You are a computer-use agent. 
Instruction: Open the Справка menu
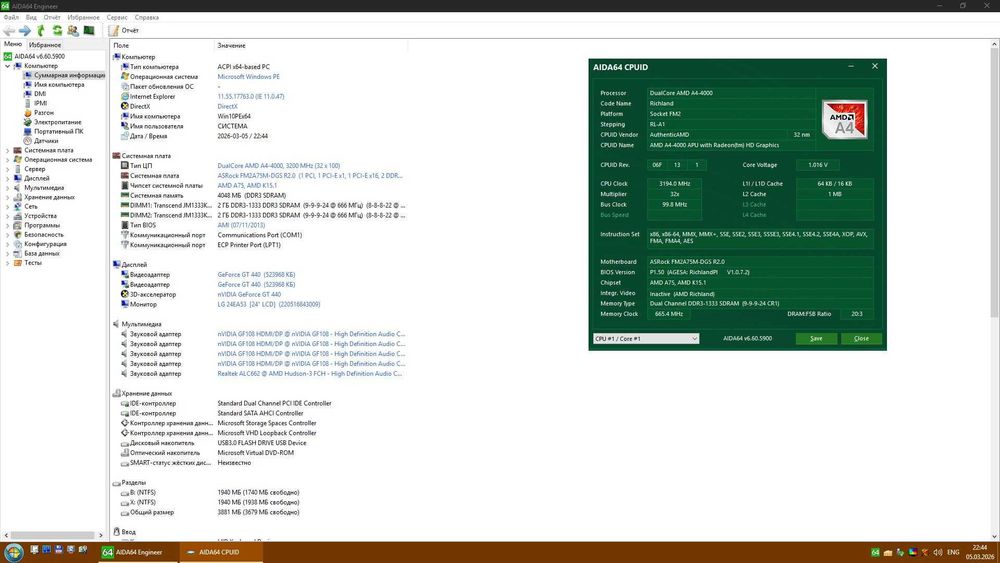[147, 17]
